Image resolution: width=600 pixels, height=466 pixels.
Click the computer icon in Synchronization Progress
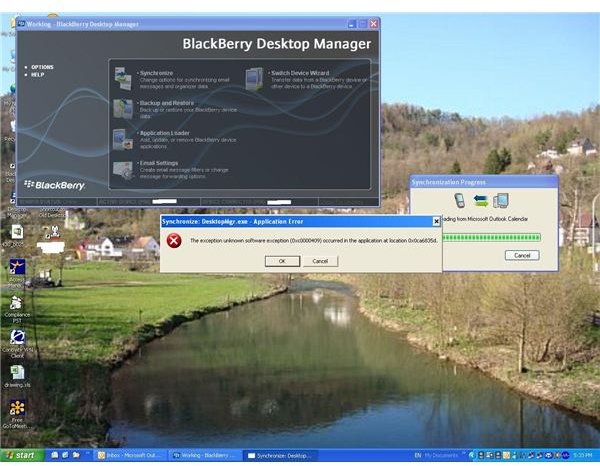coord(501,200)
